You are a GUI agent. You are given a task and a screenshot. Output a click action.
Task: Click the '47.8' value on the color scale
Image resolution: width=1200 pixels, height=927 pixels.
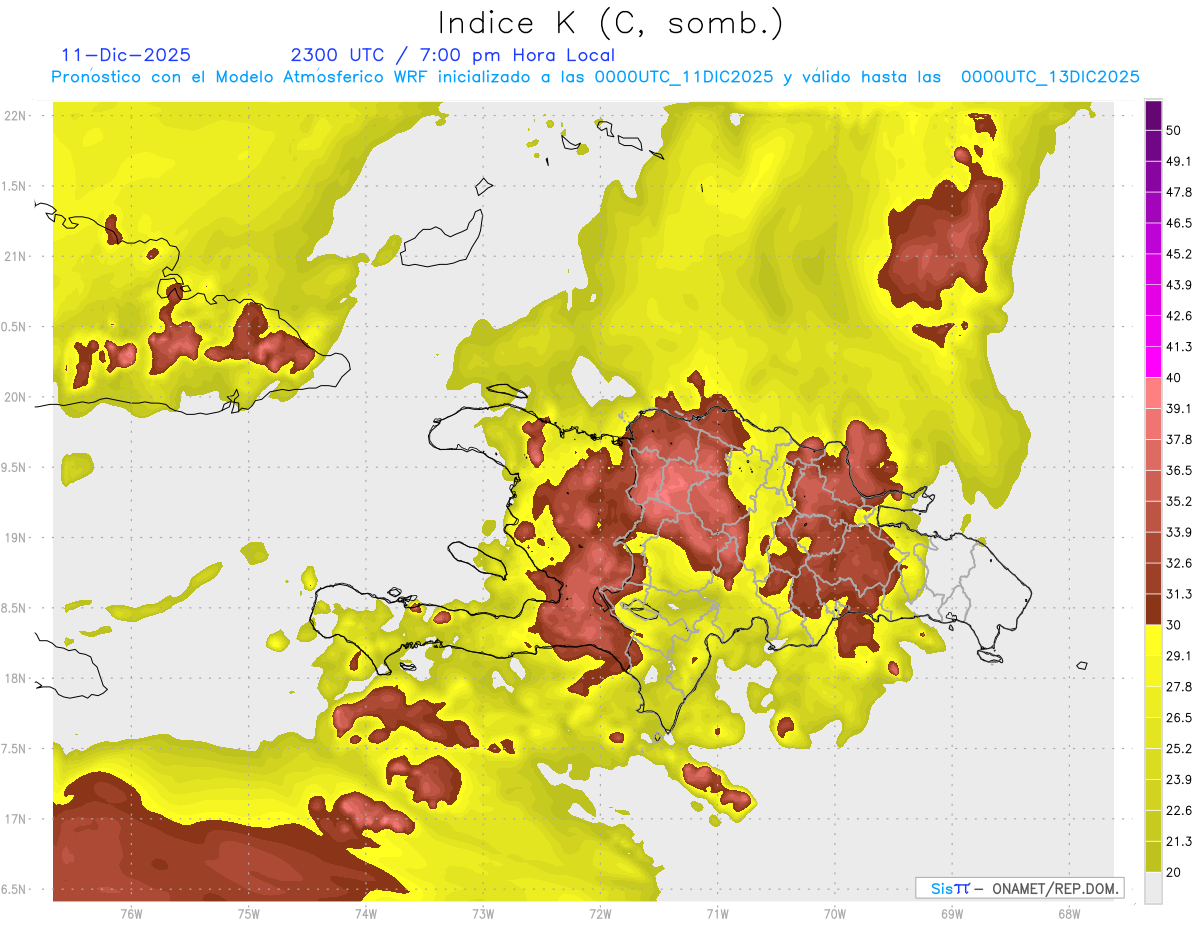point(1179,192)
